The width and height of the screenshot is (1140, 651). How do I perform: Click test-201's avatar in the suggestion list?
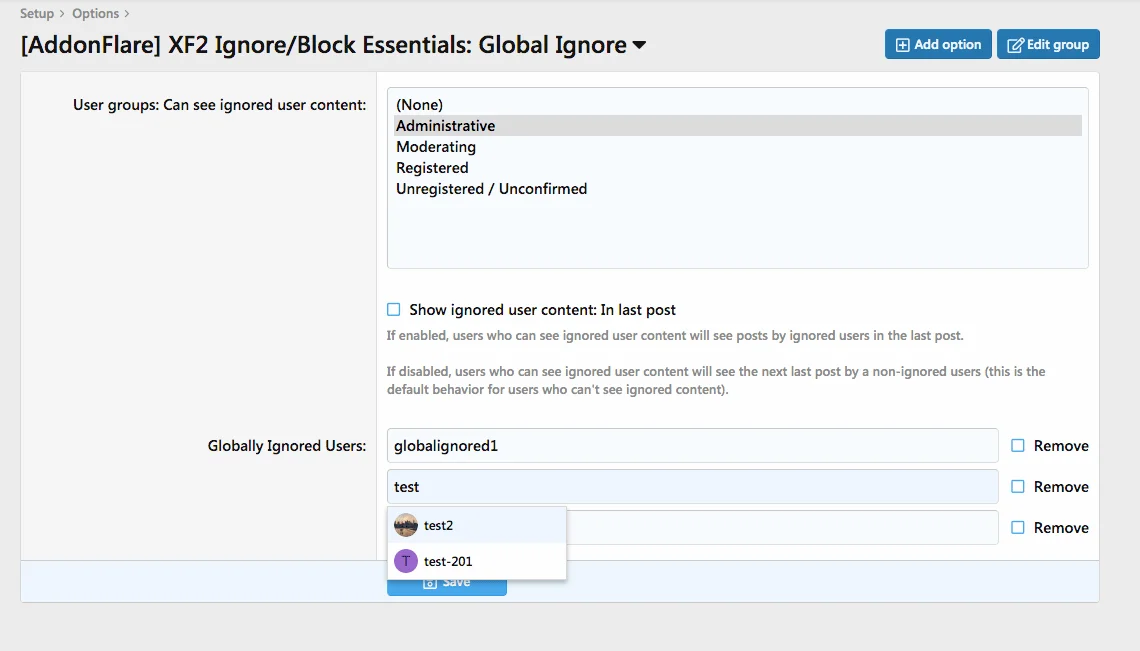tap(406, 561)
